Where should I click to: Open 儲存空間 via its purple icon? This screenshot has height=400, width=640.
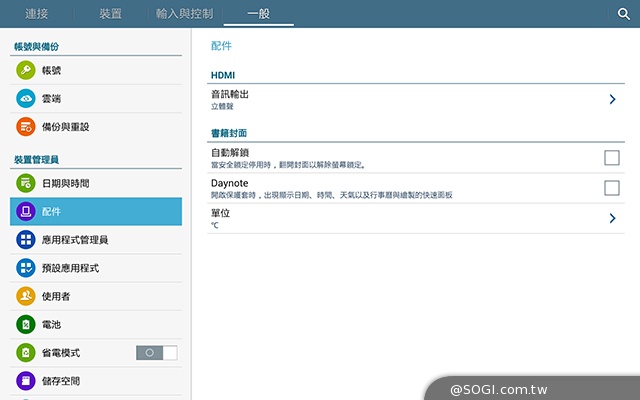26,381
